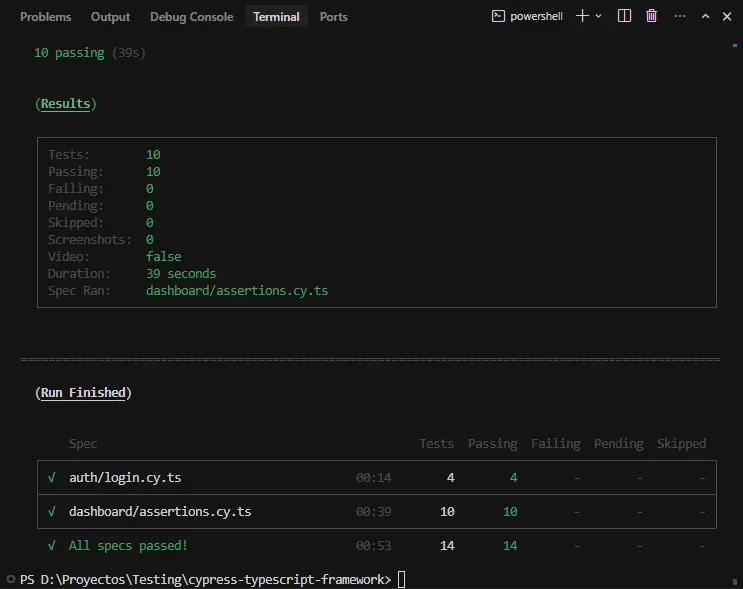Switch to the Problems tab
This screenshot has width=743, height=589.
tap(45, 17)
